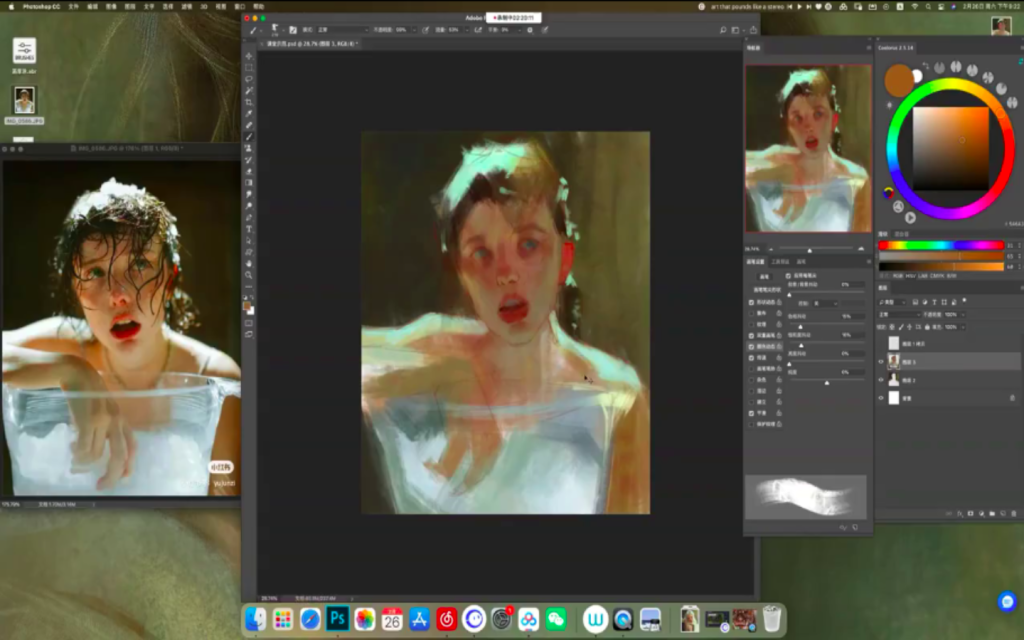This screenshot has width=1024, height=640.
Task: Toggle first checkbox in brush settings list
Action: [752, 302]
